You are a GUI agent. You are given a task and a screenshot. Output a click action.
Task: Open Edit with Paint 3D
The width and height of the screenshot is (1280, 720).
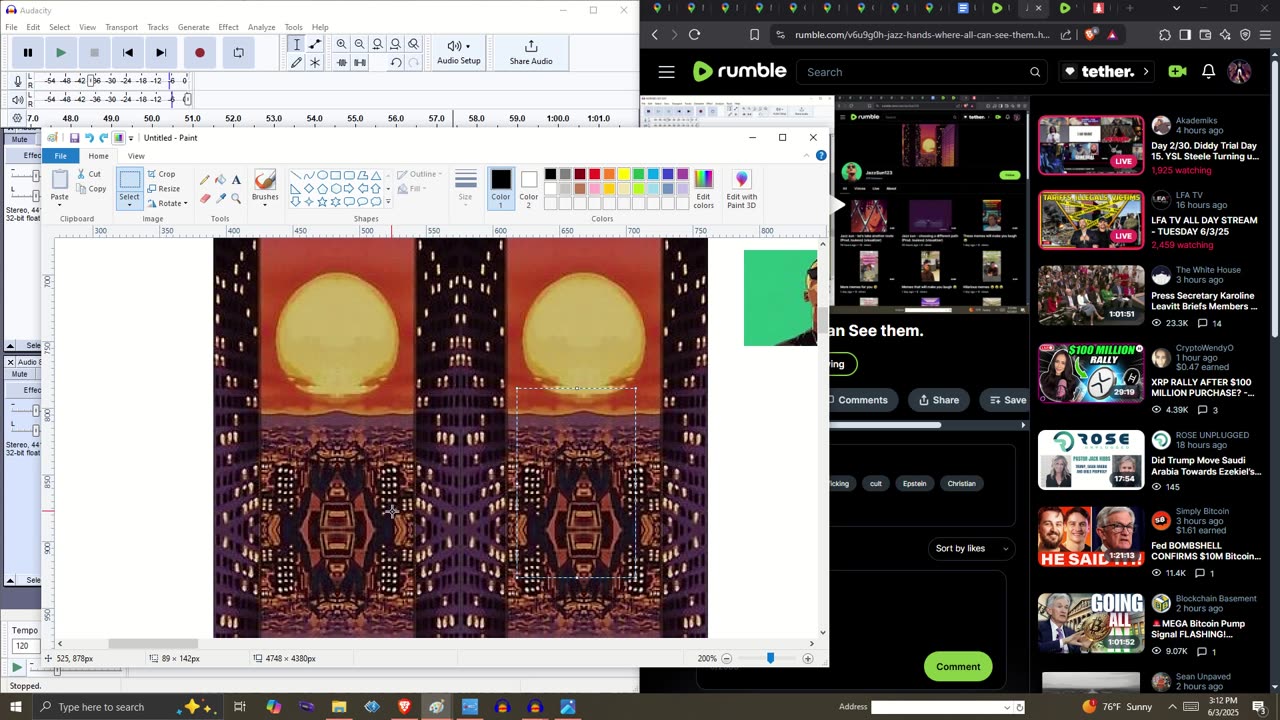click(742, 189)
